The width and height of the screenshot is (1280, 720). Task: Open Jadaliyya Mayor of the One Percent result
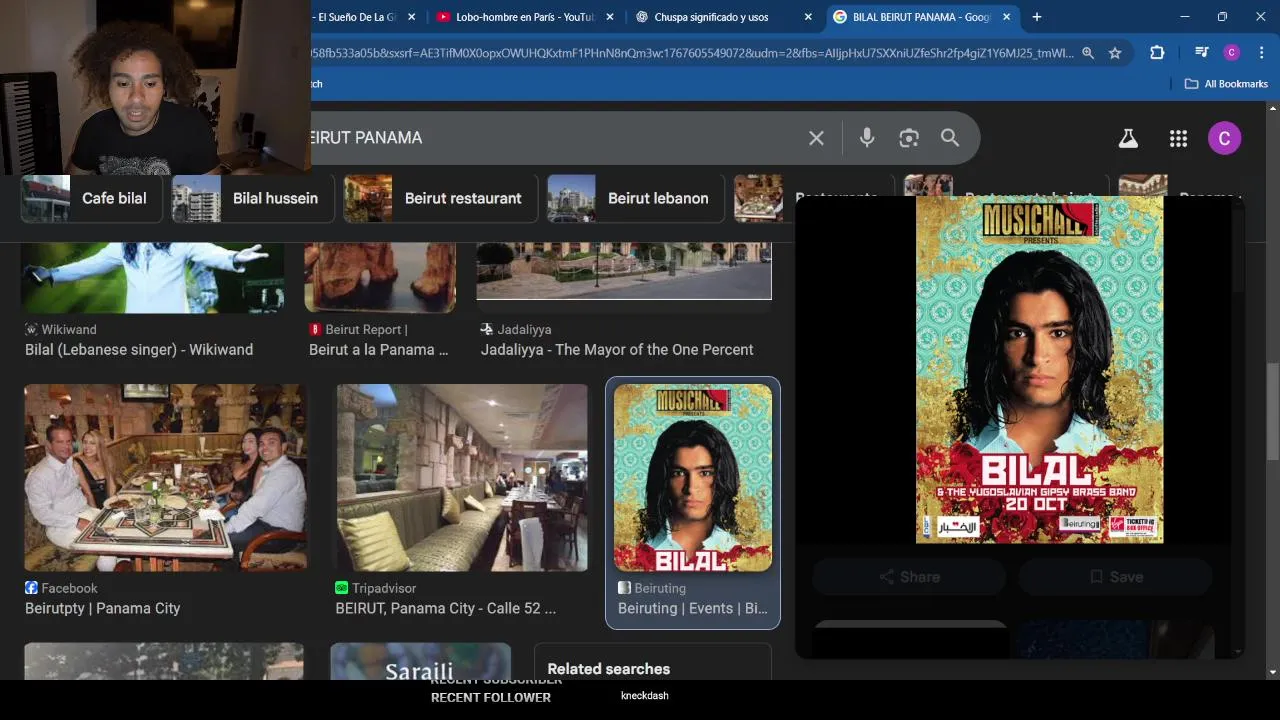point(617,349)
